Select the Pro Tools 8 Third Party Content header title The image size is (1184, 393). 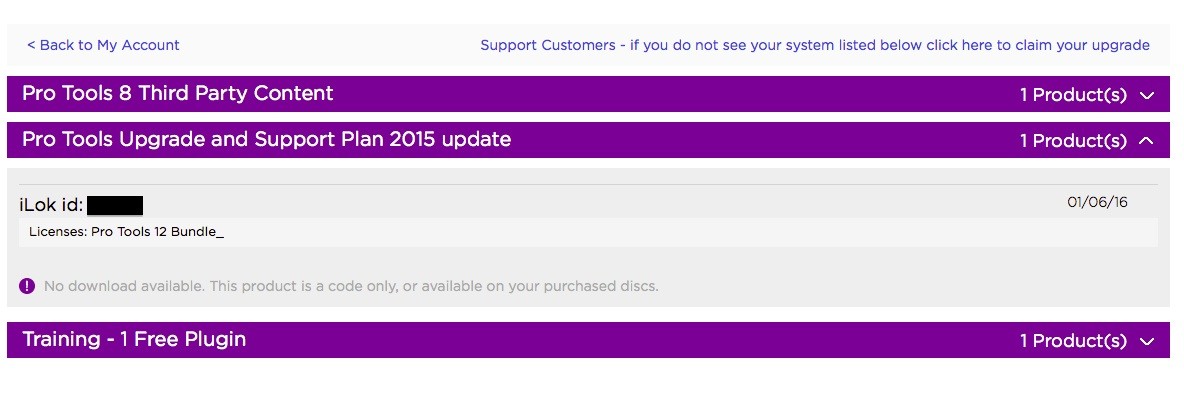click(x=177, y=94)
